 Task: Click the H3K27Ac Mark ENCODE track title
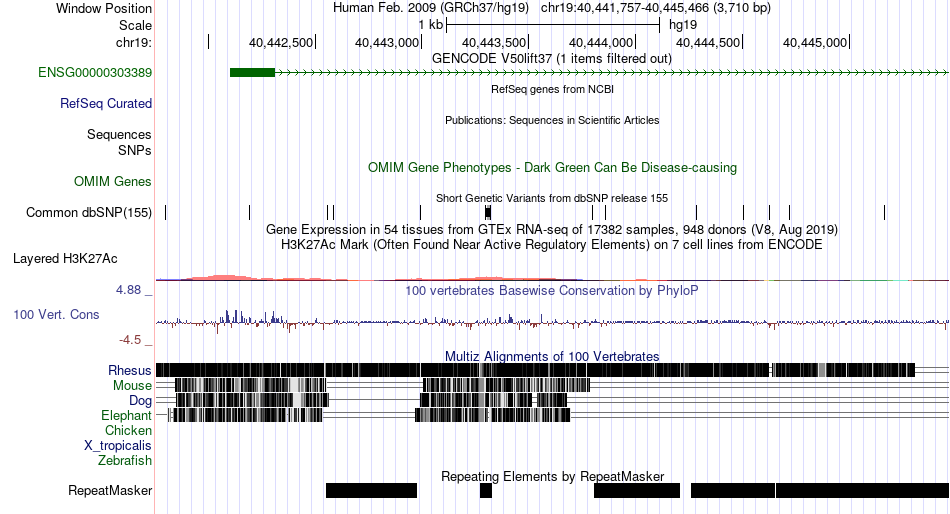[x=552, y=245]
